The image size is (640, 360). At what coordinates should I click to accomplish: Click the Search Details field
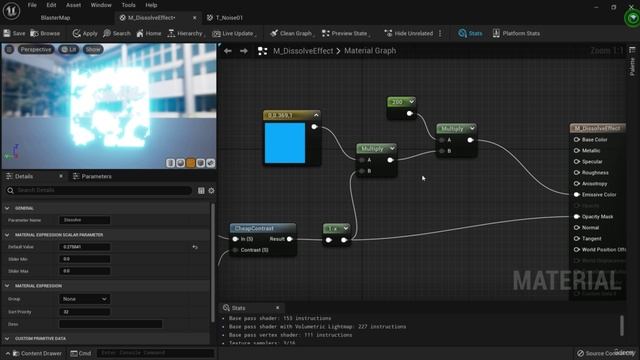click(x=98, y=190)
